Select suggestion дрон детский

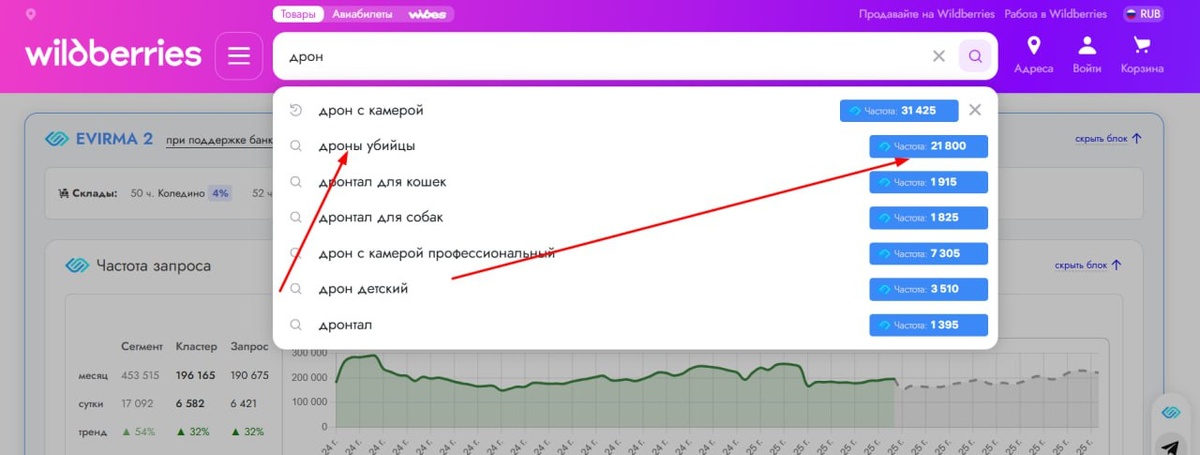coord(363,289)
